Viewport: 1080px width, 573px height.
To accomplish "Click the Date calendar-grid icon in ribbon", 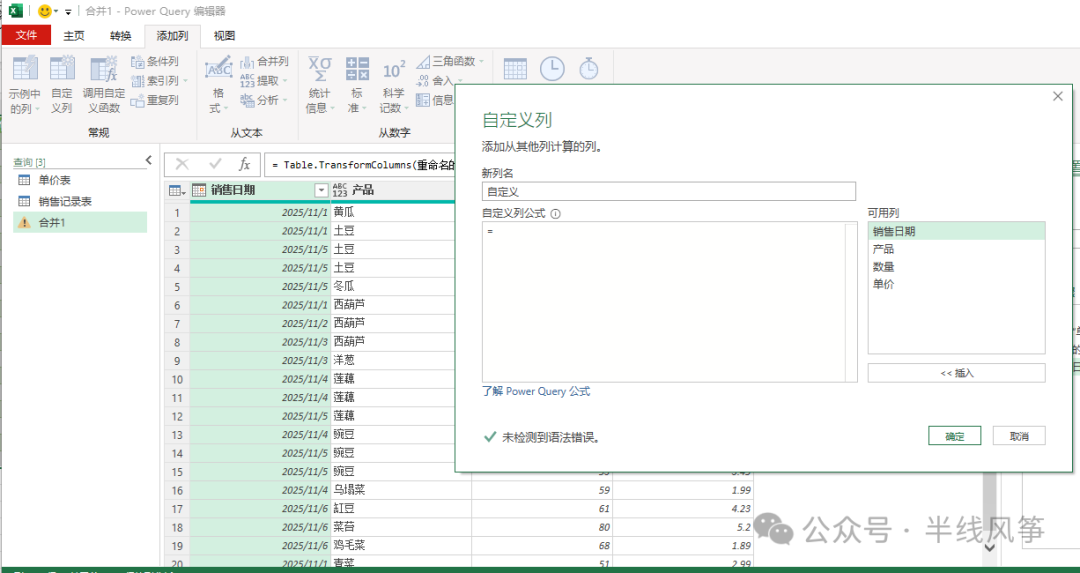I will 515,69.
